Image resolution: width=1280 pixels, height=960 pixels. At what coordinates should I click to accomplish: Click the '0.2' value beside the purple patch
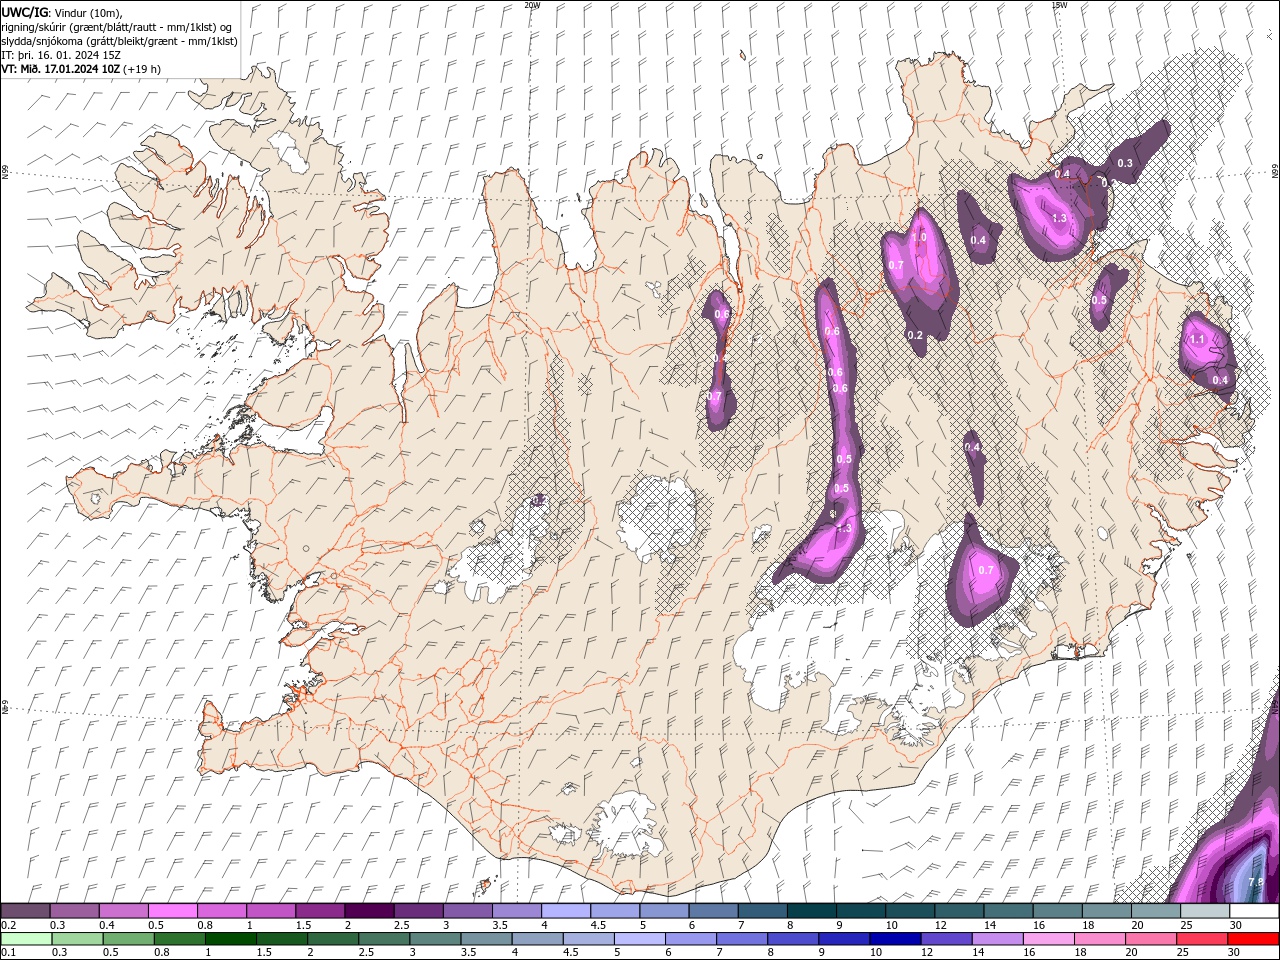pyautogui.click(x=915, y=335)
